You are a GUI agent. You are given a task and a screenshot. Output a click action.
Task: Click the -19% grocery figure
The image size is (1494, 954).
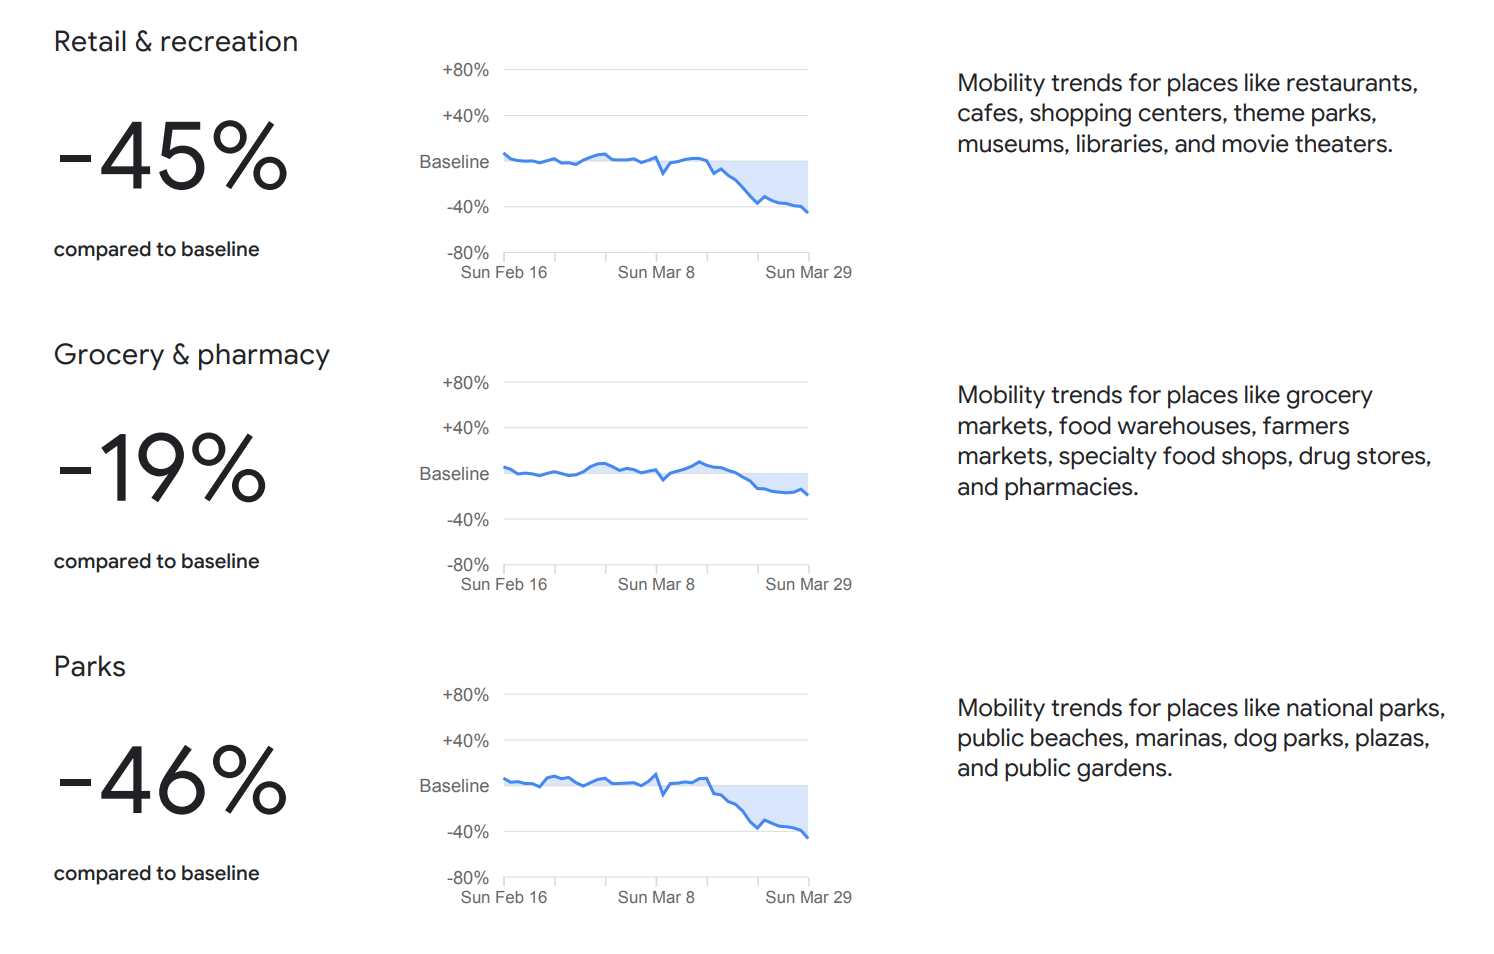163,468
